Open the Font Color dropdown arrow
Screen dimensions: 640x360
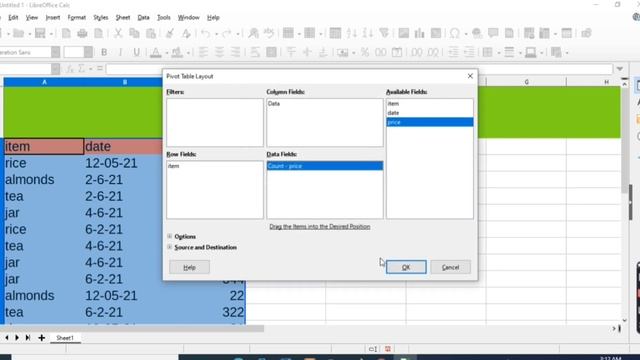tap(166, 53)
